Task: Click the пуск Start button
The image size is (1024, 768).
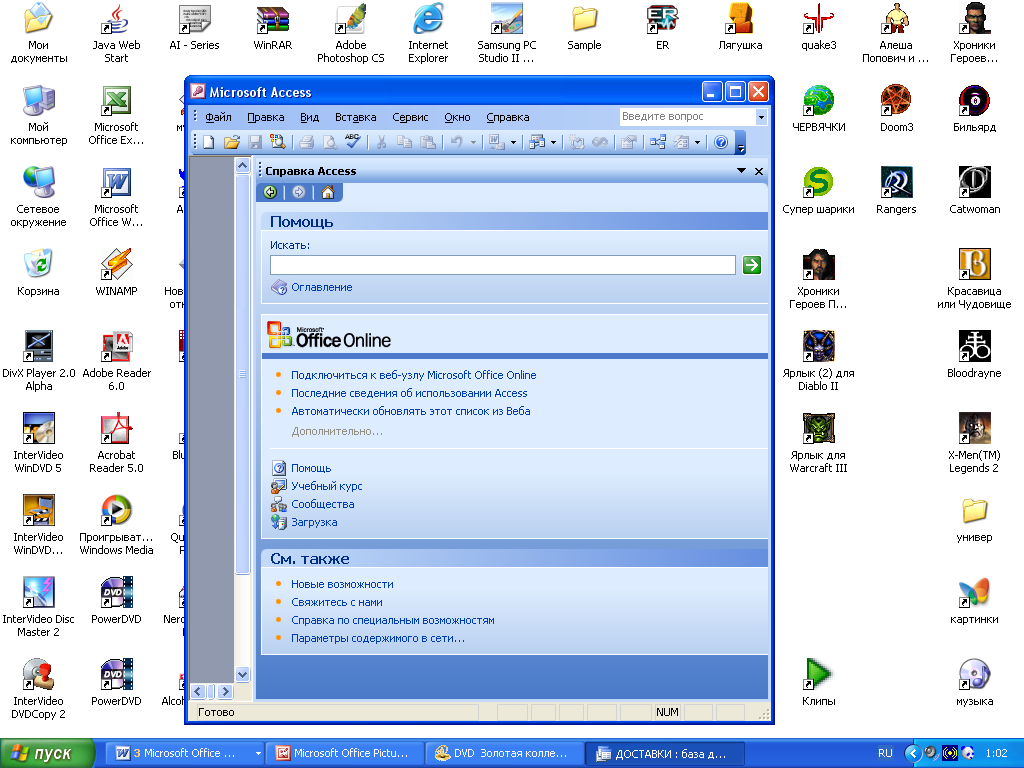Action: [48, 753]
